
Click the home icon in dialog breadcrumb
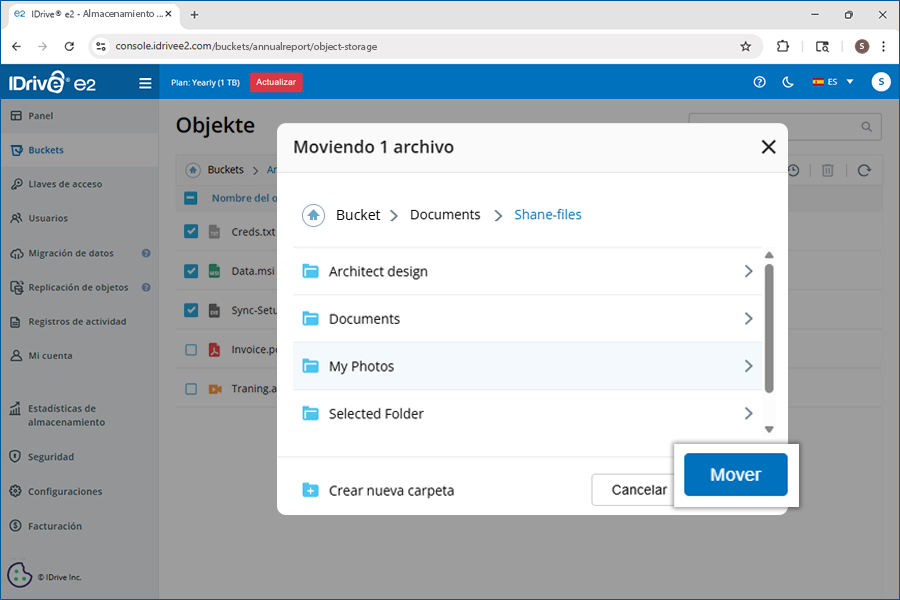pyautogui.click(x=314, y=215)
